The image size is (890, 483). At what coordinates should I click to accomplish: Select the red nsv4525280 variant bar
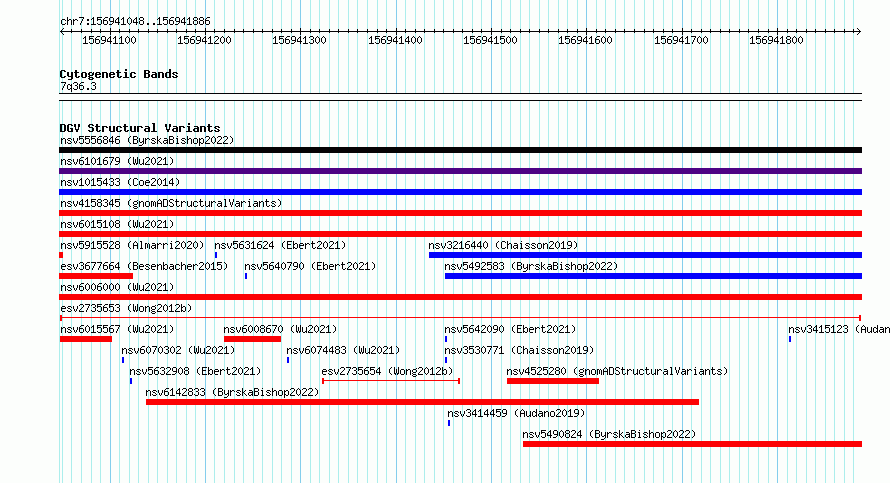pyautogui.click(x=553, y=381)
